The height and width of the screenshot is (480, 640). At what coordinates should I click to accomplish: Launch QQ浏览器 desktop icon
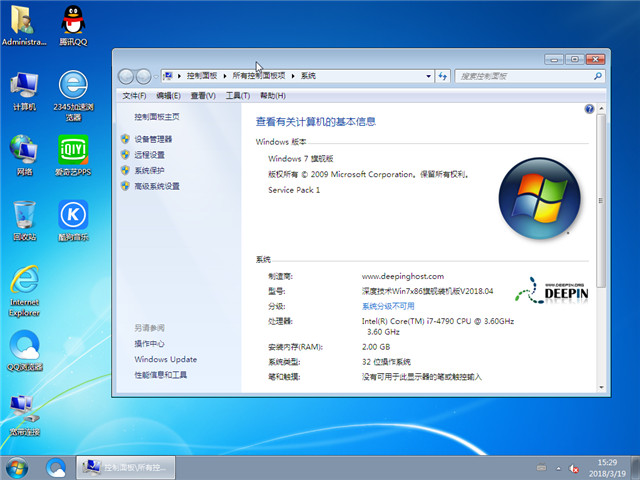click(24, 351)
